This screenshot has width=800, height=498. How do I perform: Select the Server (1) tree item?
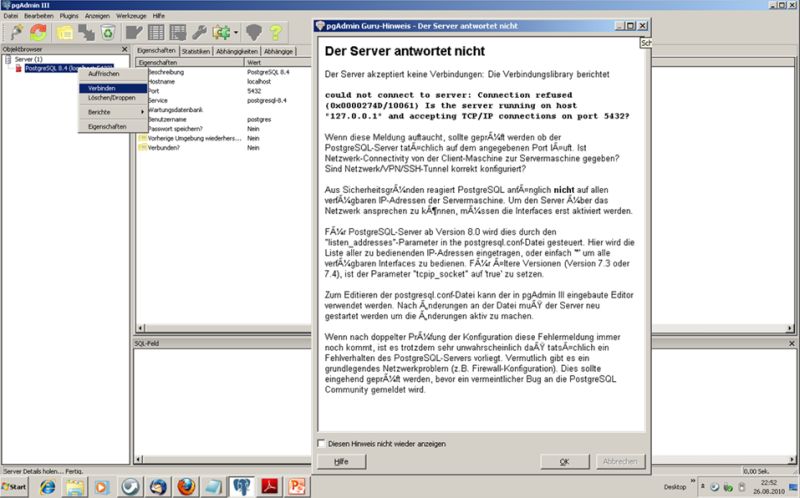point(29,60)
